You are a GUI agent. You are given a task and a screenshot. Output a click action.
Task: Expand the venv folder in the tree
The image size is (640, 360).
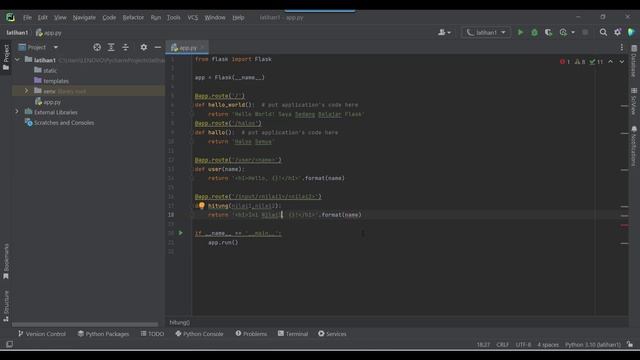[x=27, y=91]
